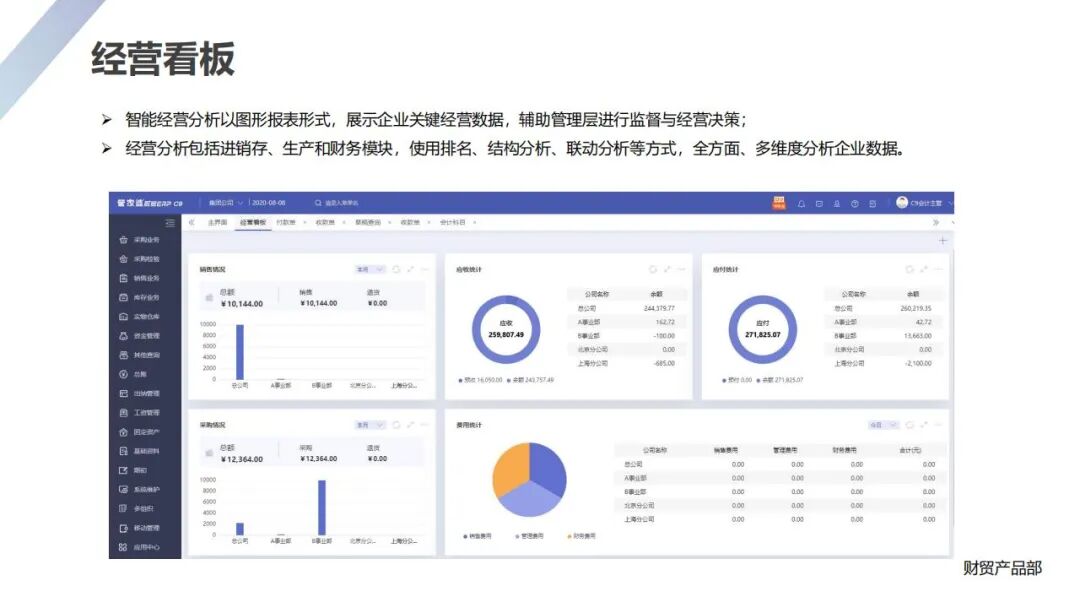The width and height of the screenshot is (1080, 608).
Task: Open the notification bell in top bar
Action: 801,204
